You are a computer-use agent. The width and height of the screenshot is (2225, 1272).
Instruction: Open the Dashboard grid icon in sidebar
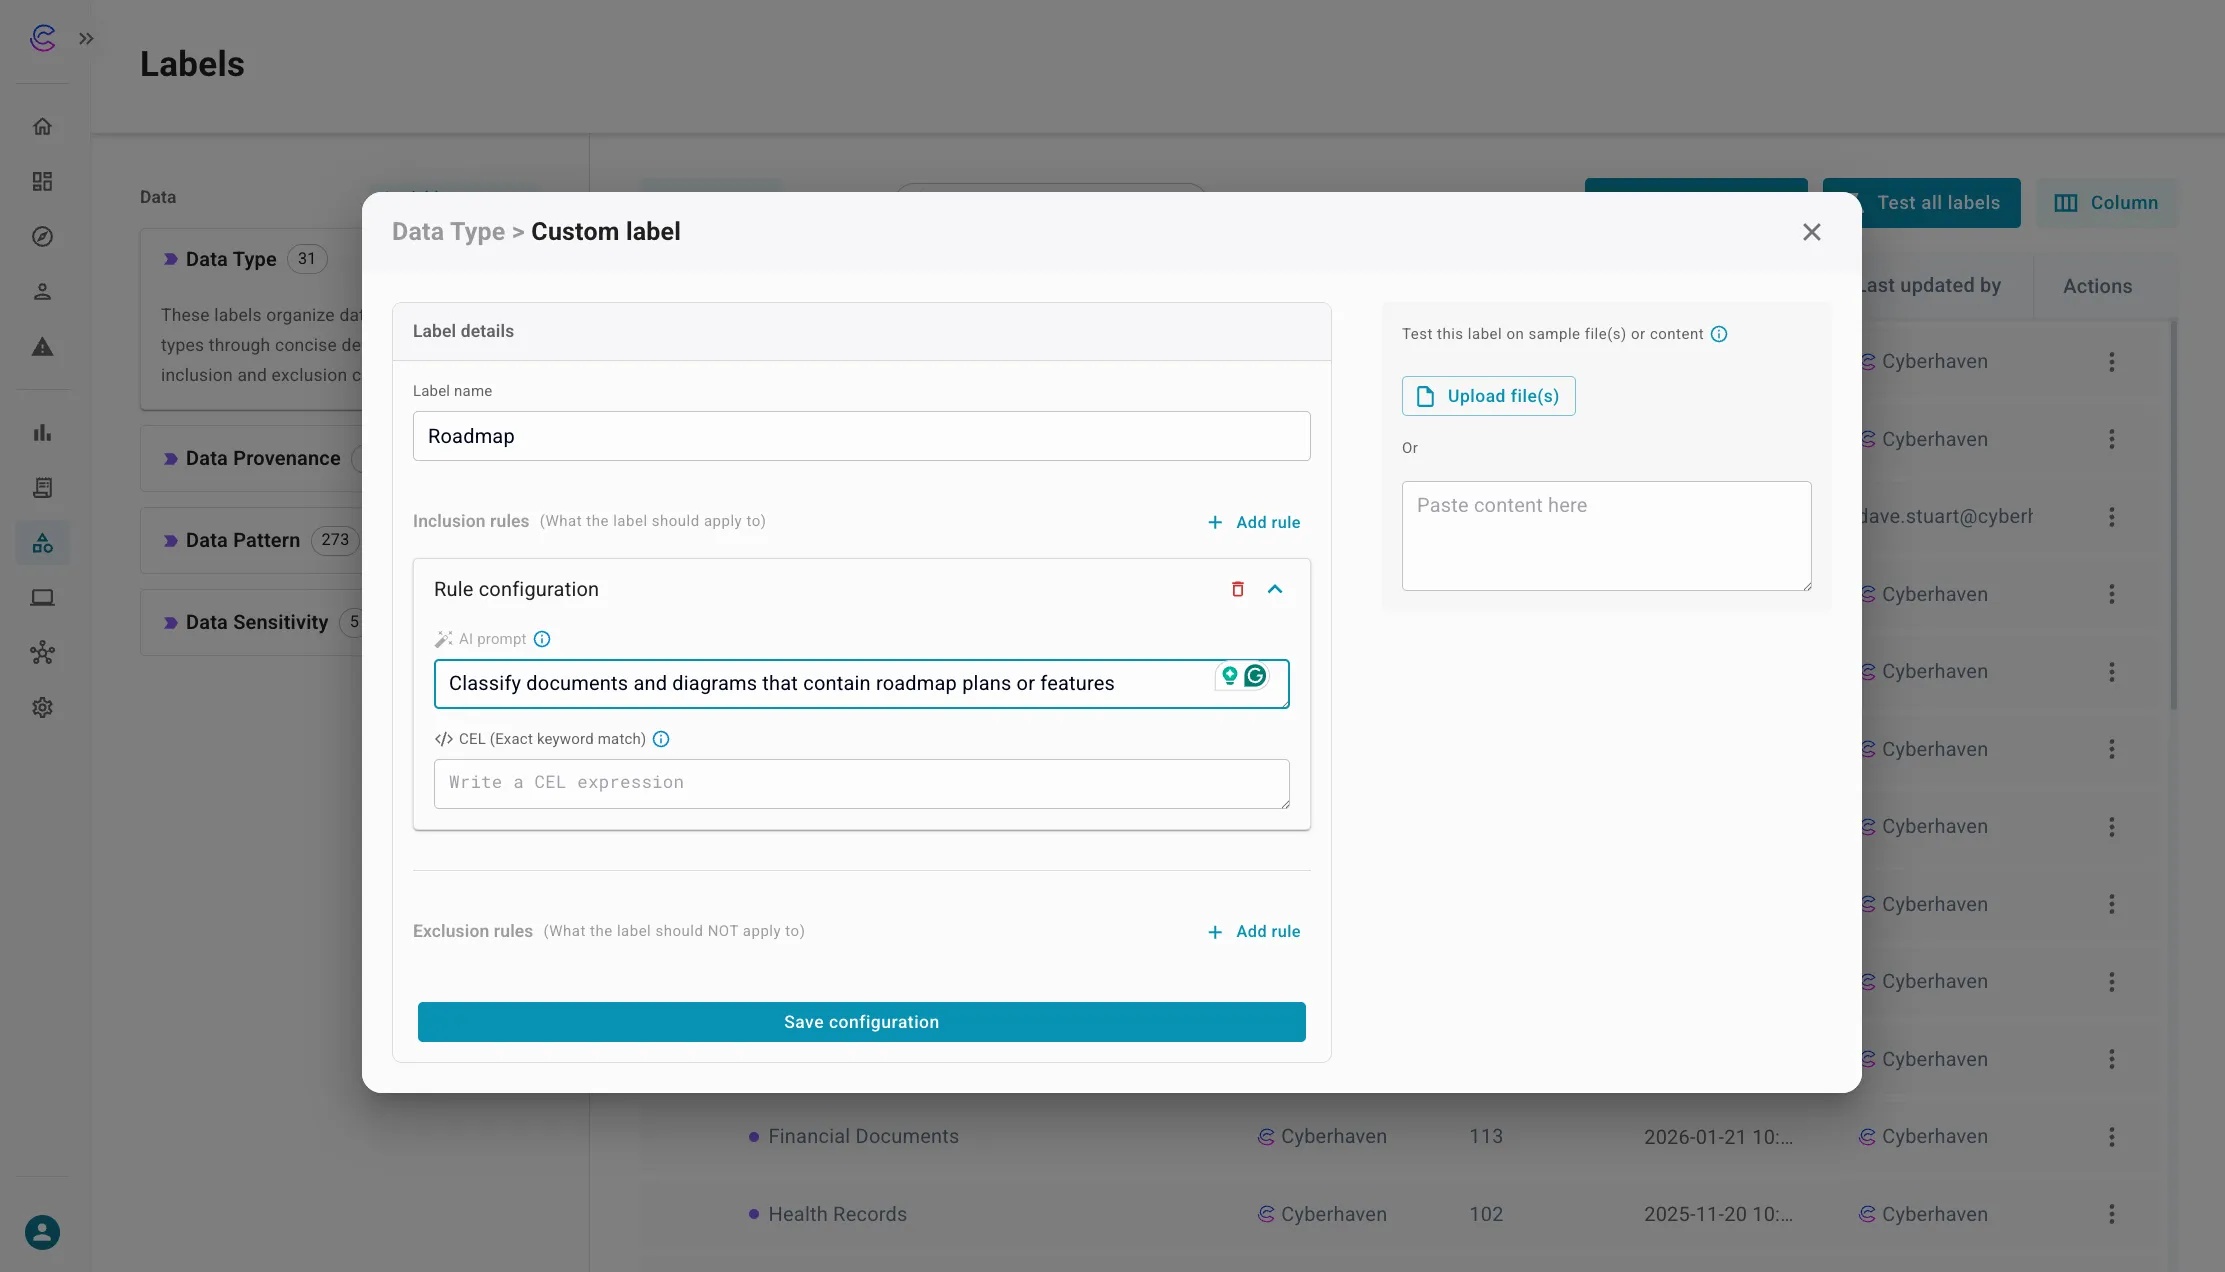[x=42, y=181]
